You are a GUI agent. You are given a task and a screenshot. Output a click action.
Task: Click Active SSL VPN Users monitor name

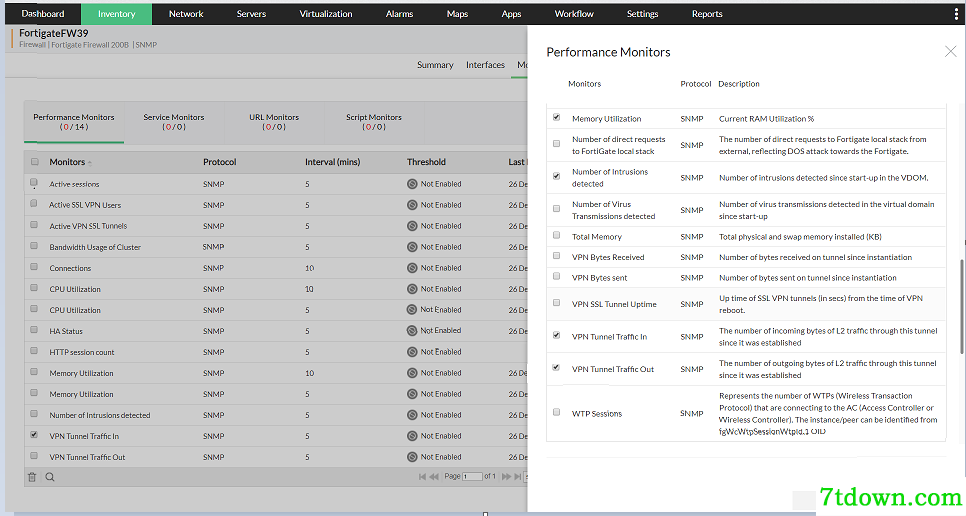tap(85, 205)
